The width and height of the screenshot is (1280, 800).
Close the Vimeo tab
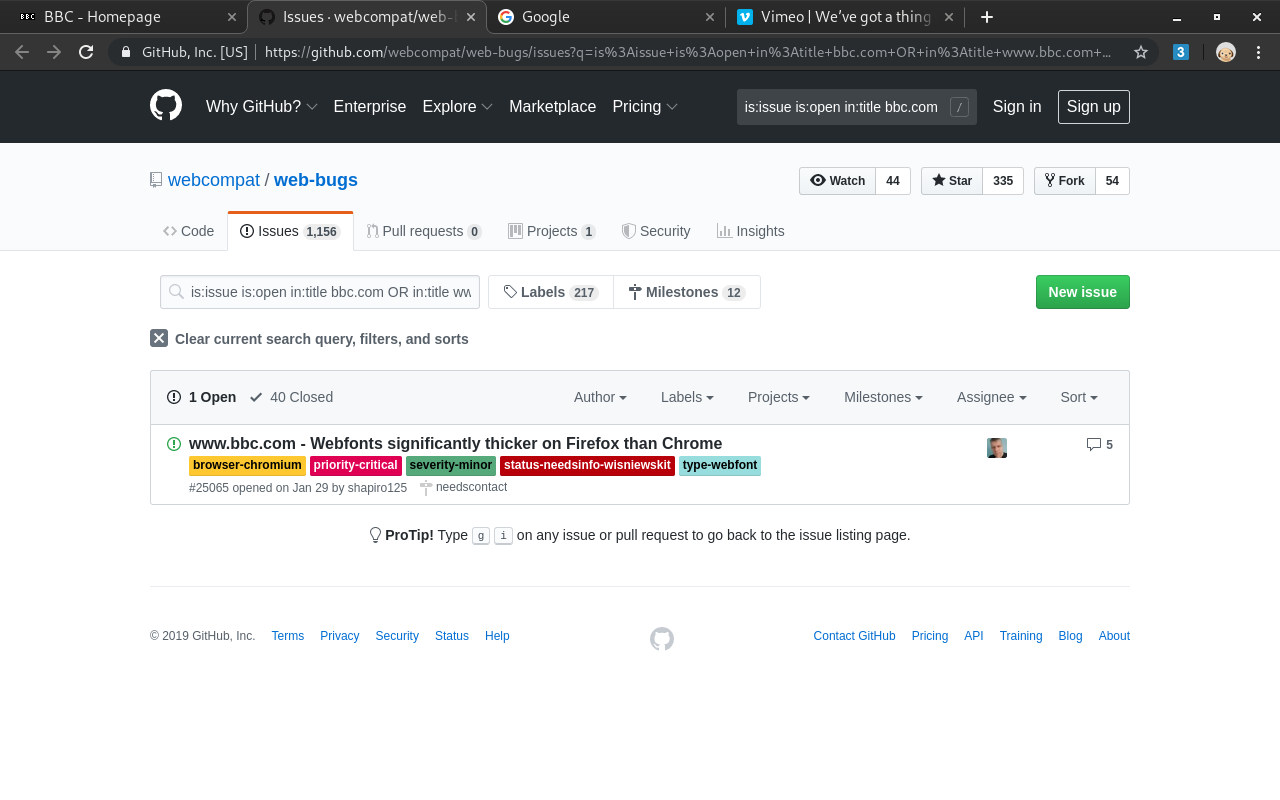pos(949,17)
